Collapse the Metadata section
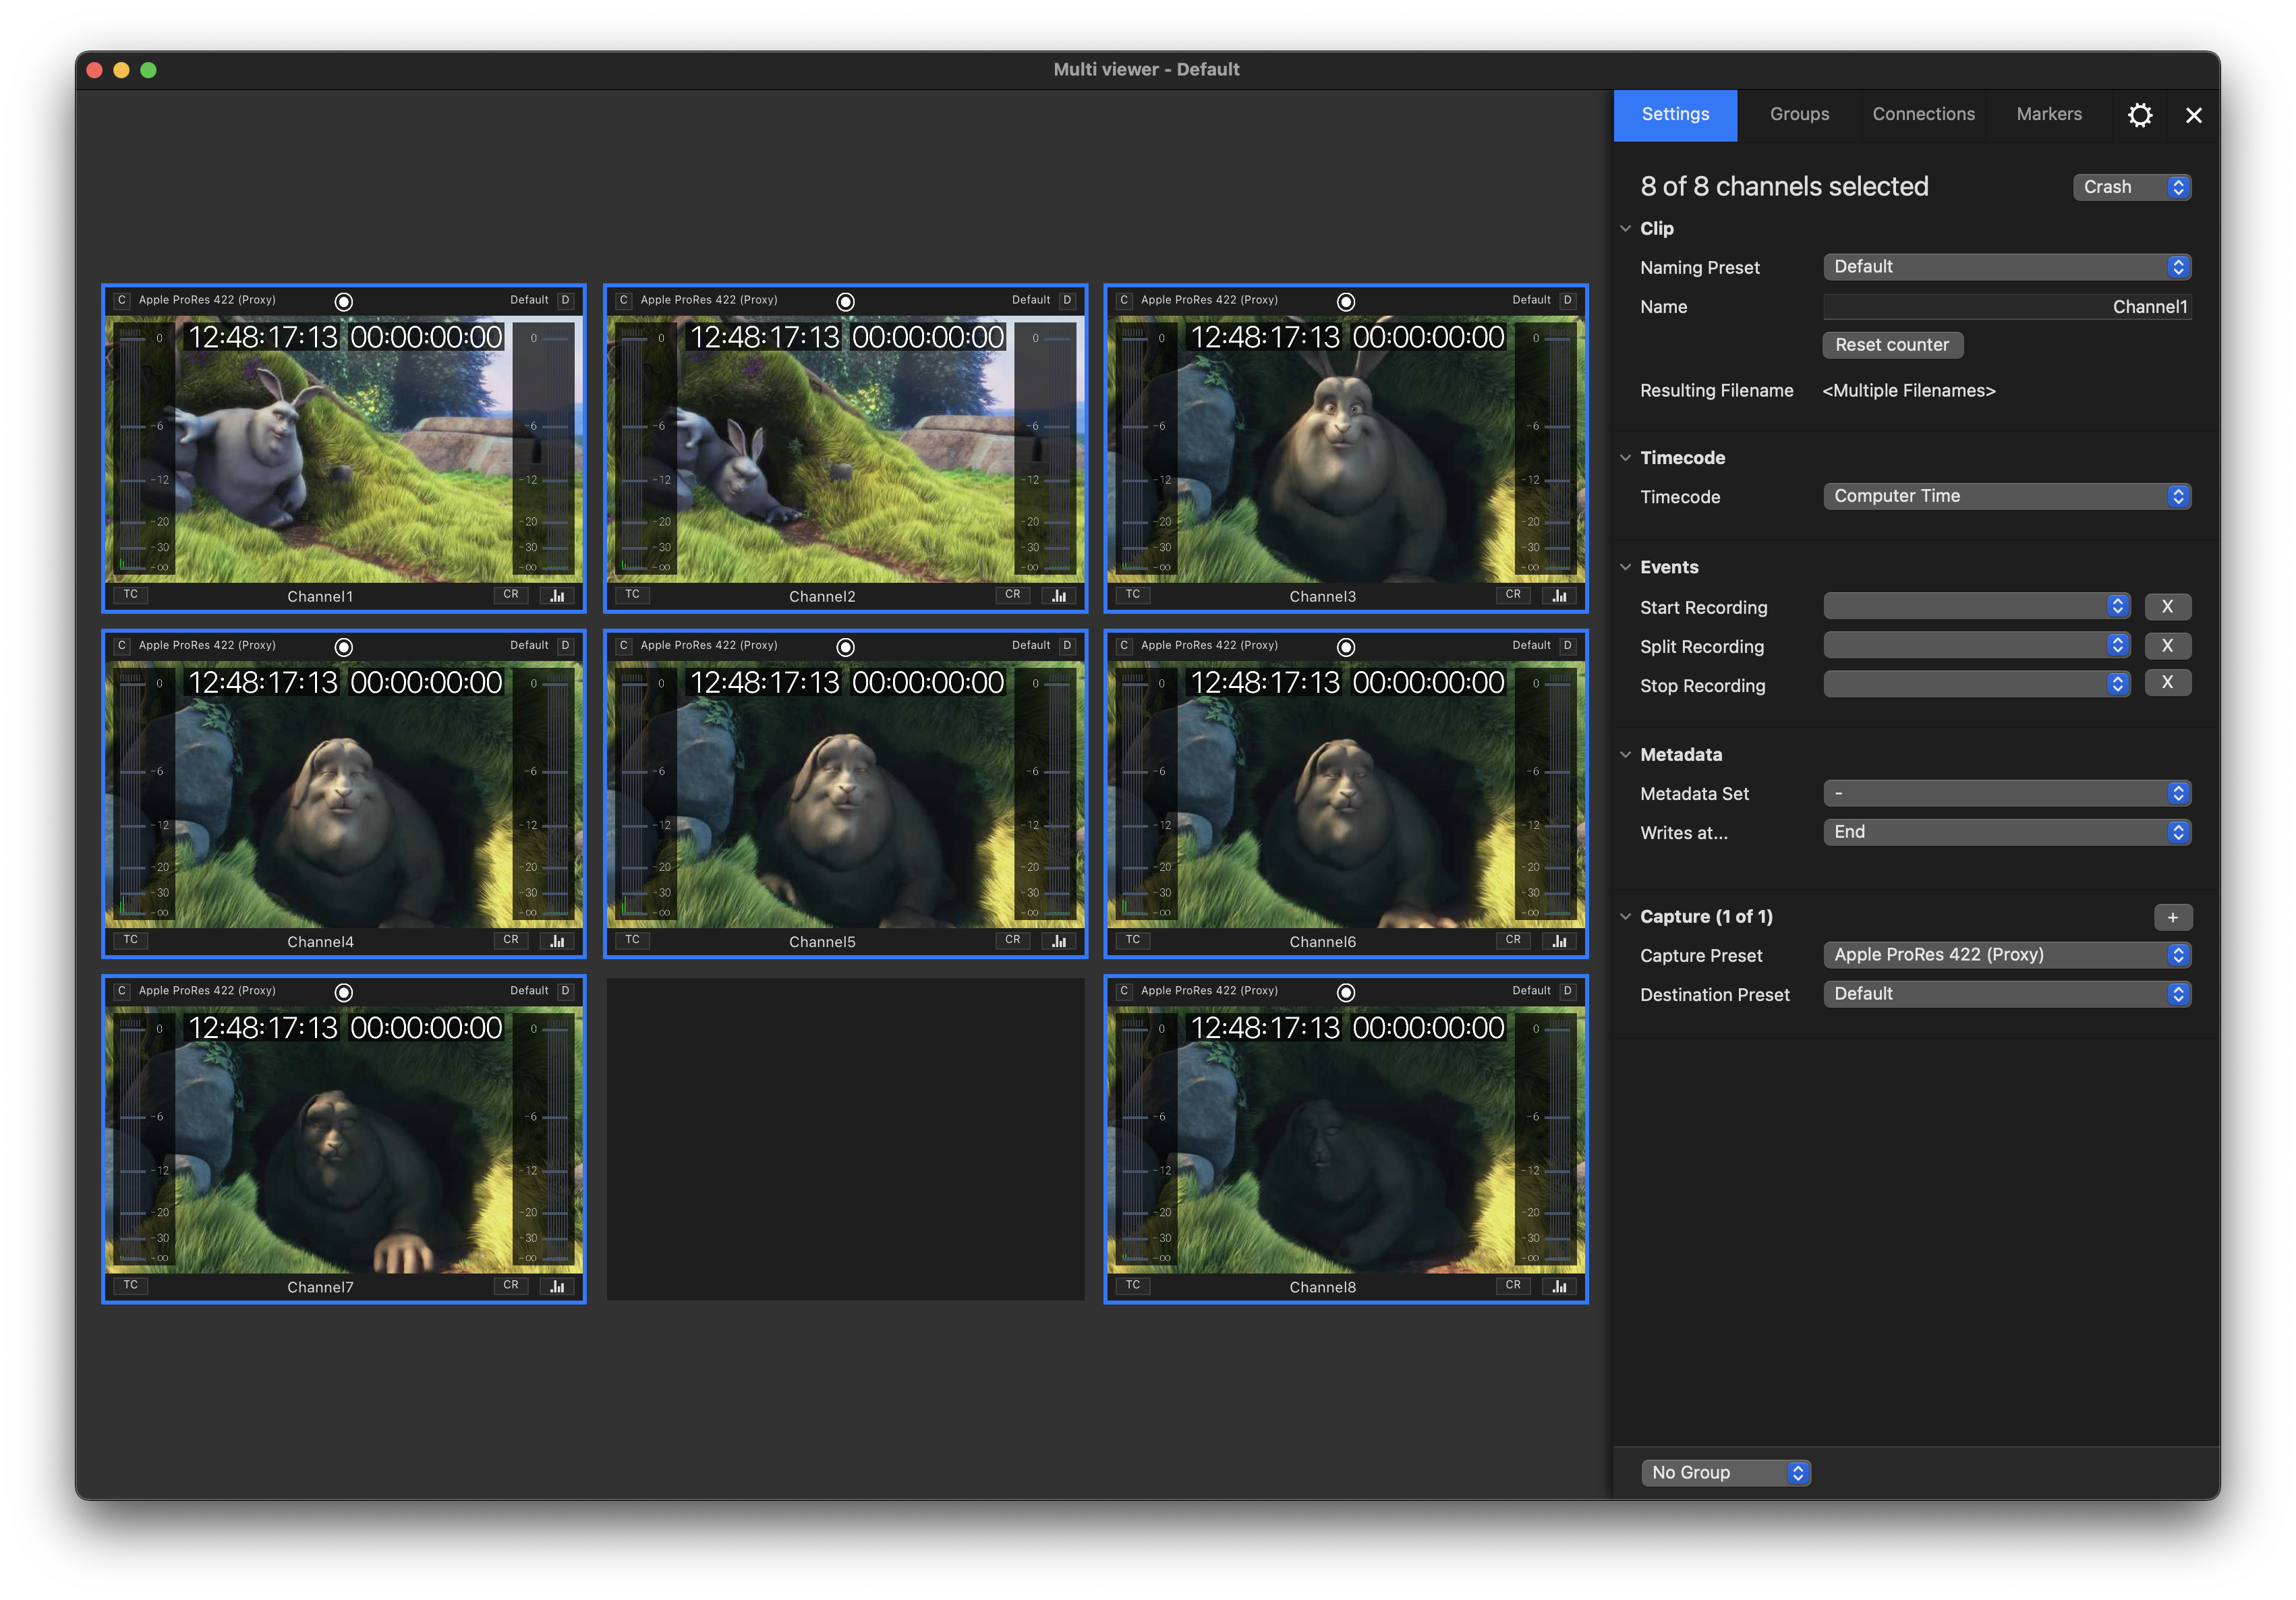Image resolution: width=2296 pixels, height=1600 pixels. [1625, 754]
